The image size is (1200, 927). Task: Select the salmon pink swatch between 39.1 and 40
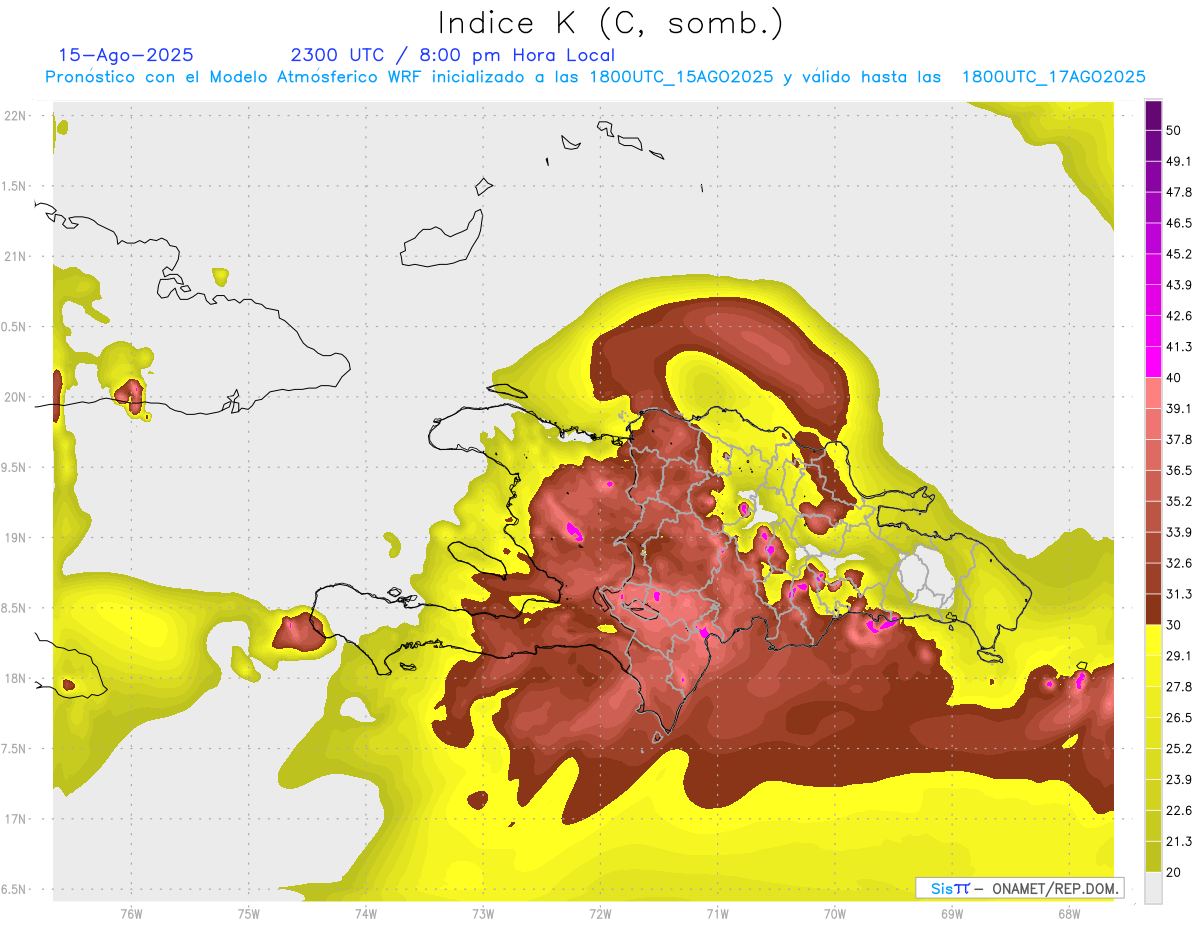[1153, 393]
